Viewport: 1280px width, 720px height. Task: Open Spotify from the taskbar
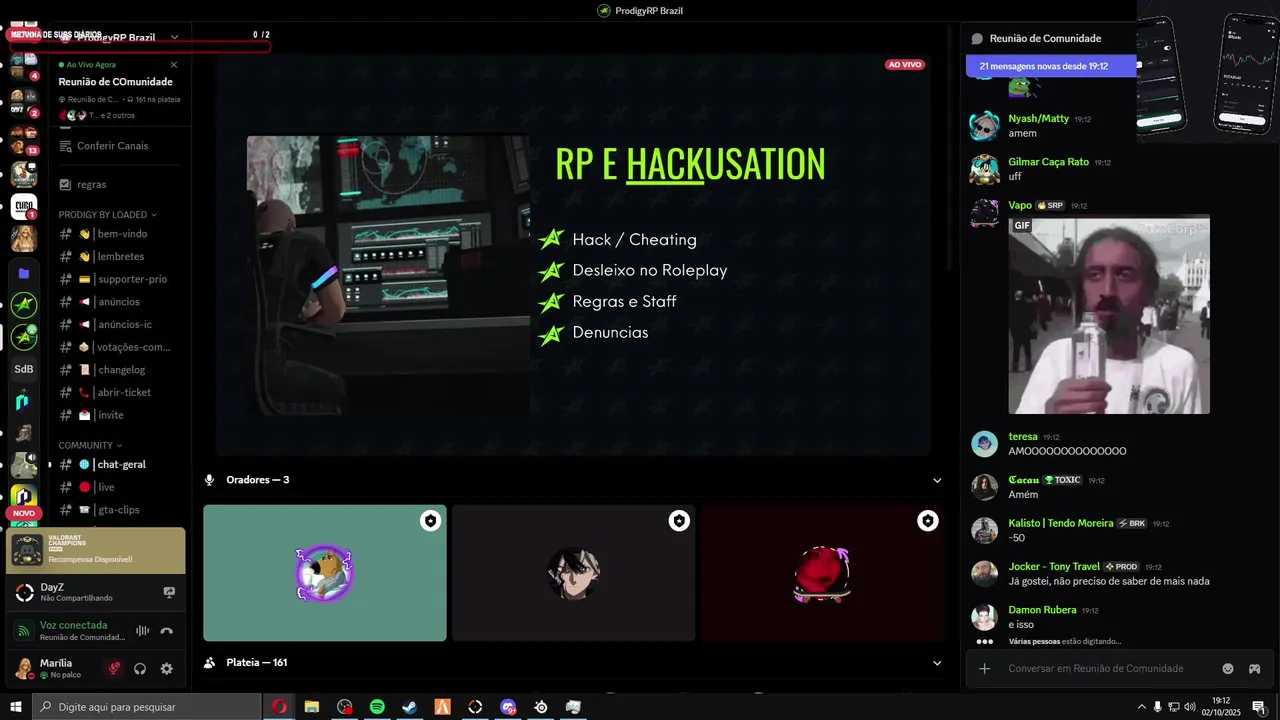pyautogui.click(x=377, y=707)
